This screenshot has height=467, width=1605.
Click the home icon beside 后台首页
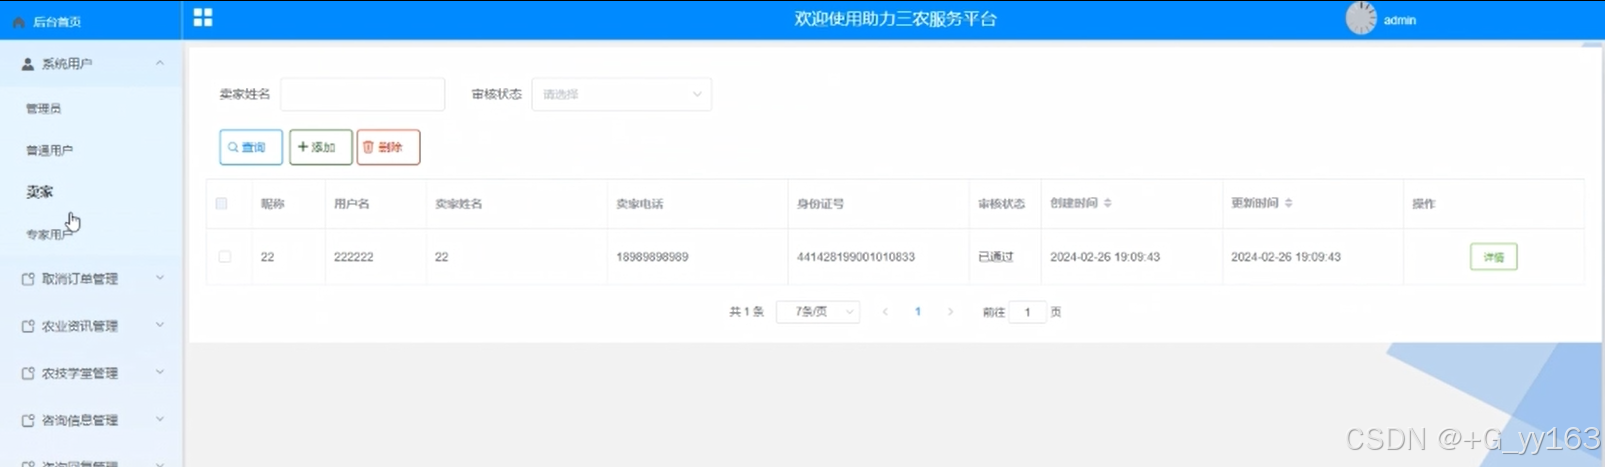[x=18, y=21]
